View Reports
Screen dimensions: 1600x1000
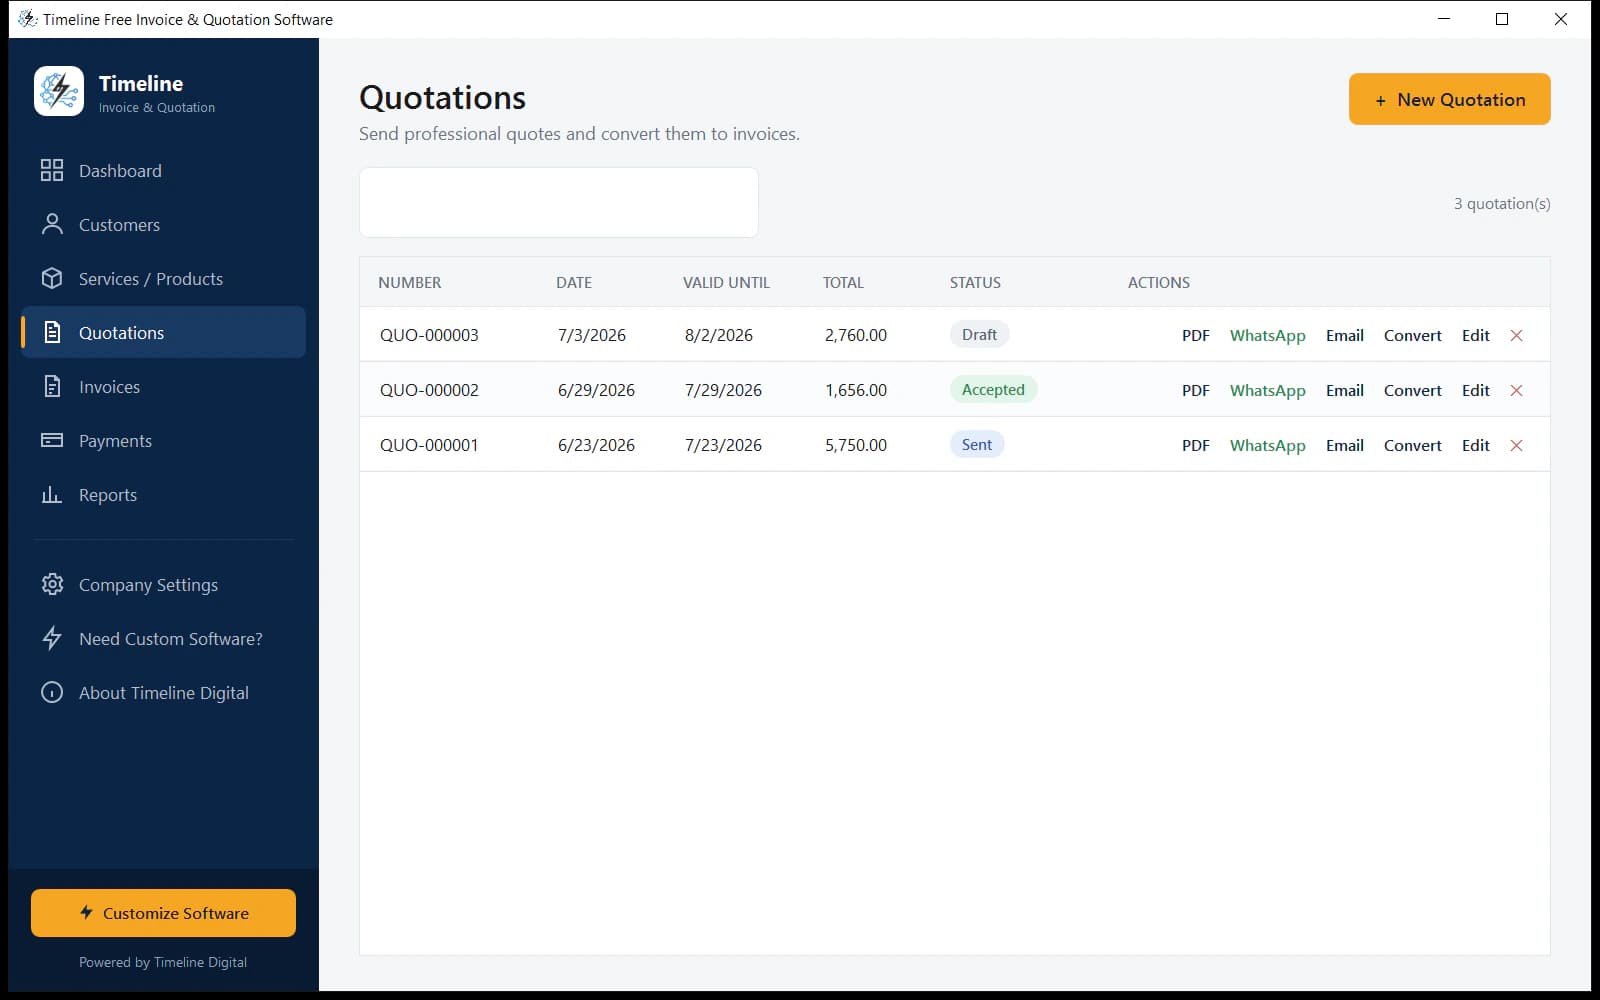coord(163,494)
